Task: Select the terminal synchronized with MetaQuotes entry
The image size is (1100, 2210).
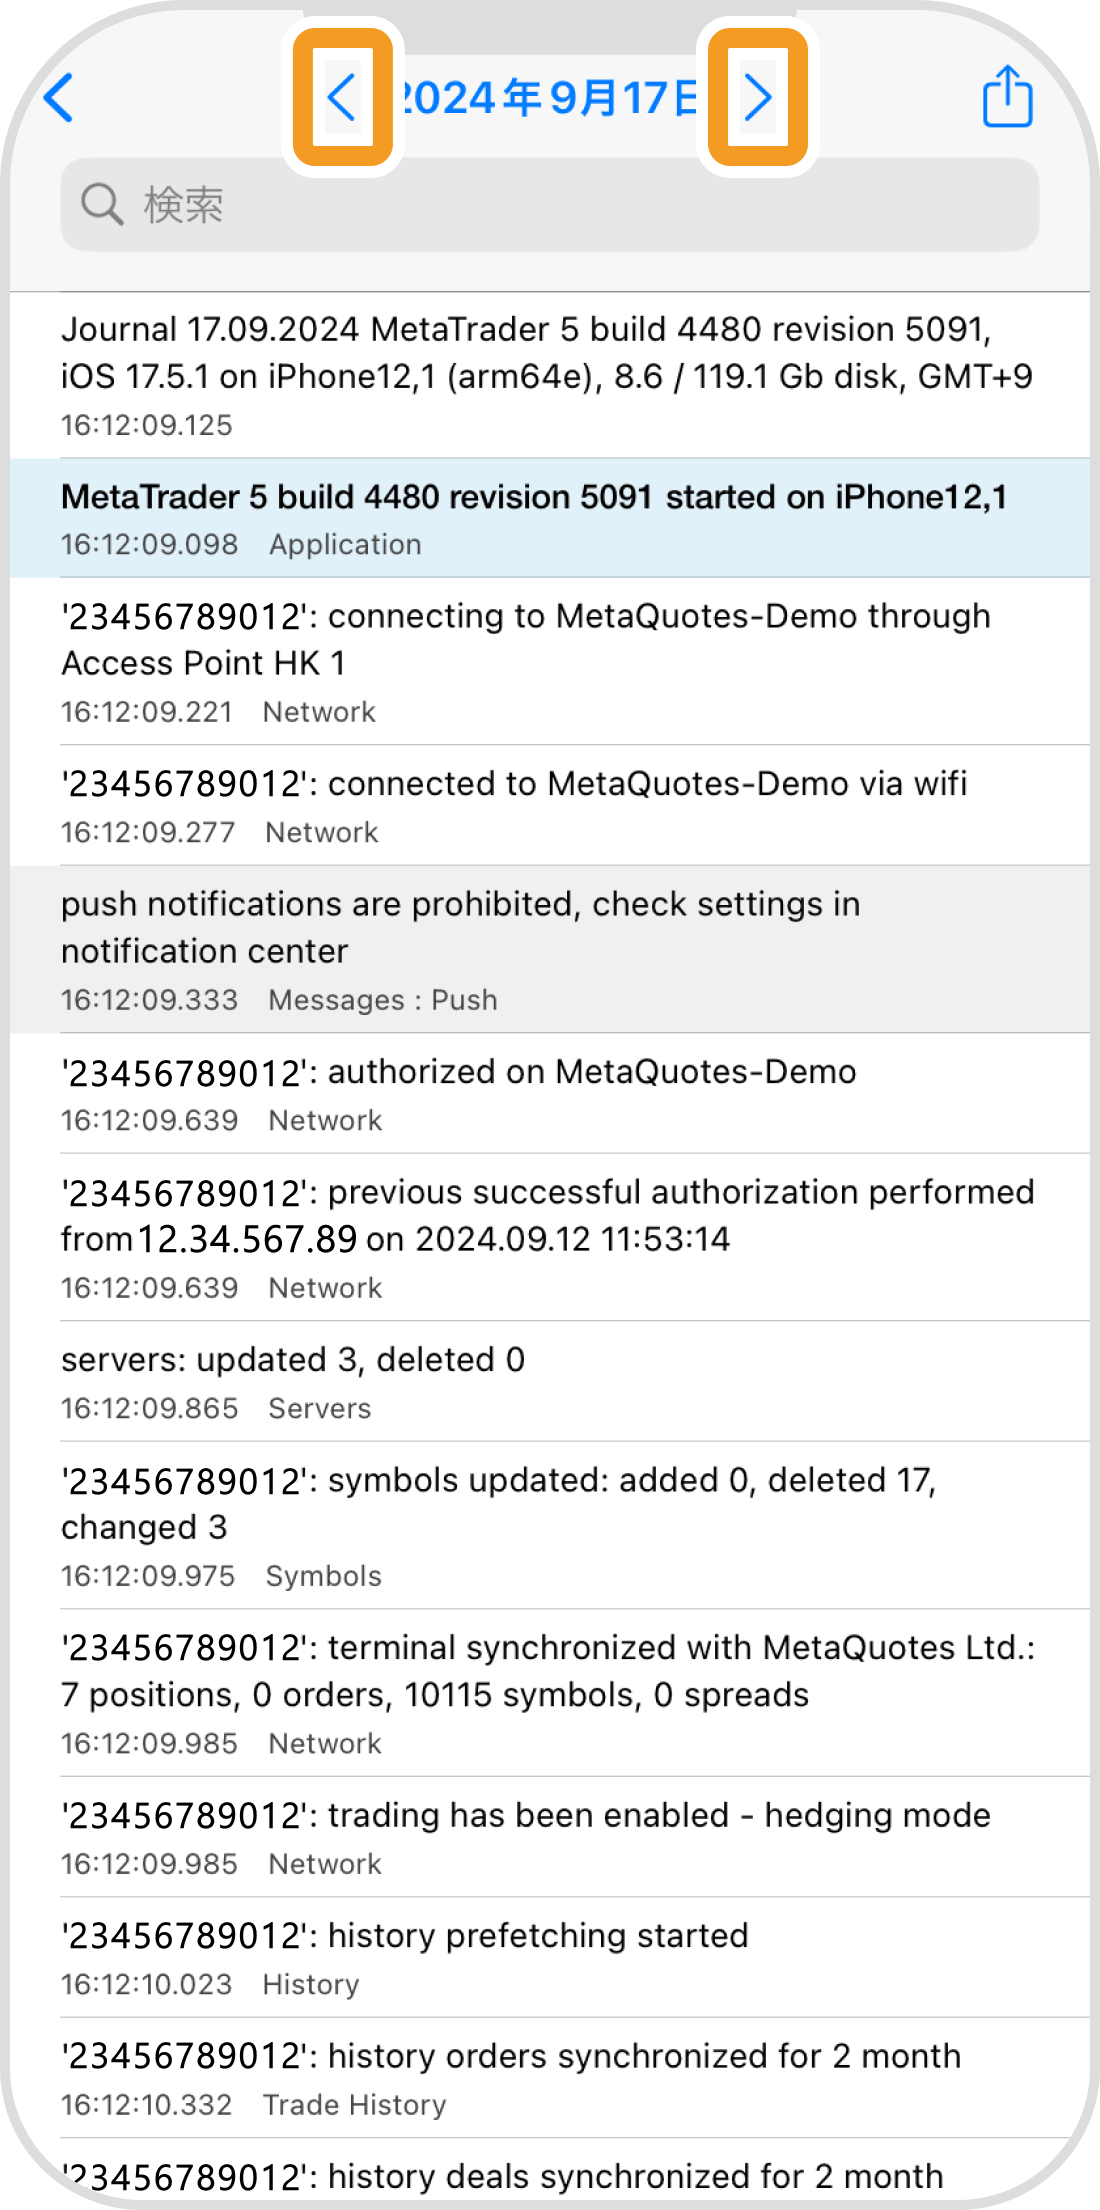Action: point(550,1693)
